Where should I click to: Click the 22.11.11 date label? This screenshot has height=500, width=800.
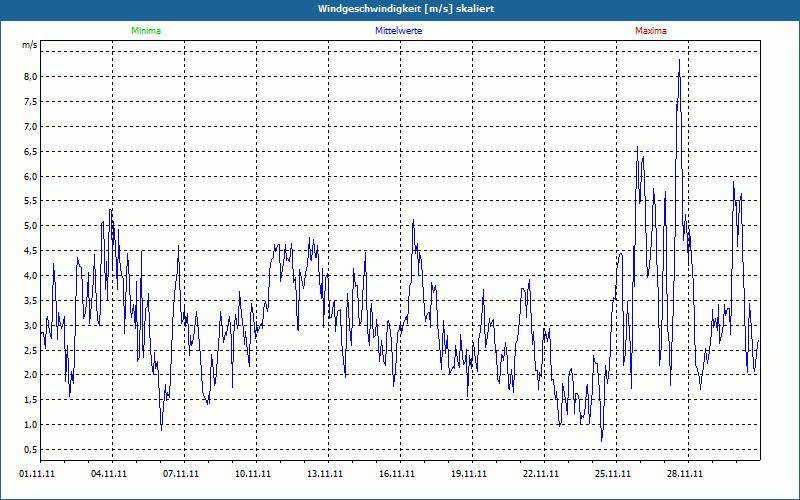pyautogui.click(x=540, y=474)
